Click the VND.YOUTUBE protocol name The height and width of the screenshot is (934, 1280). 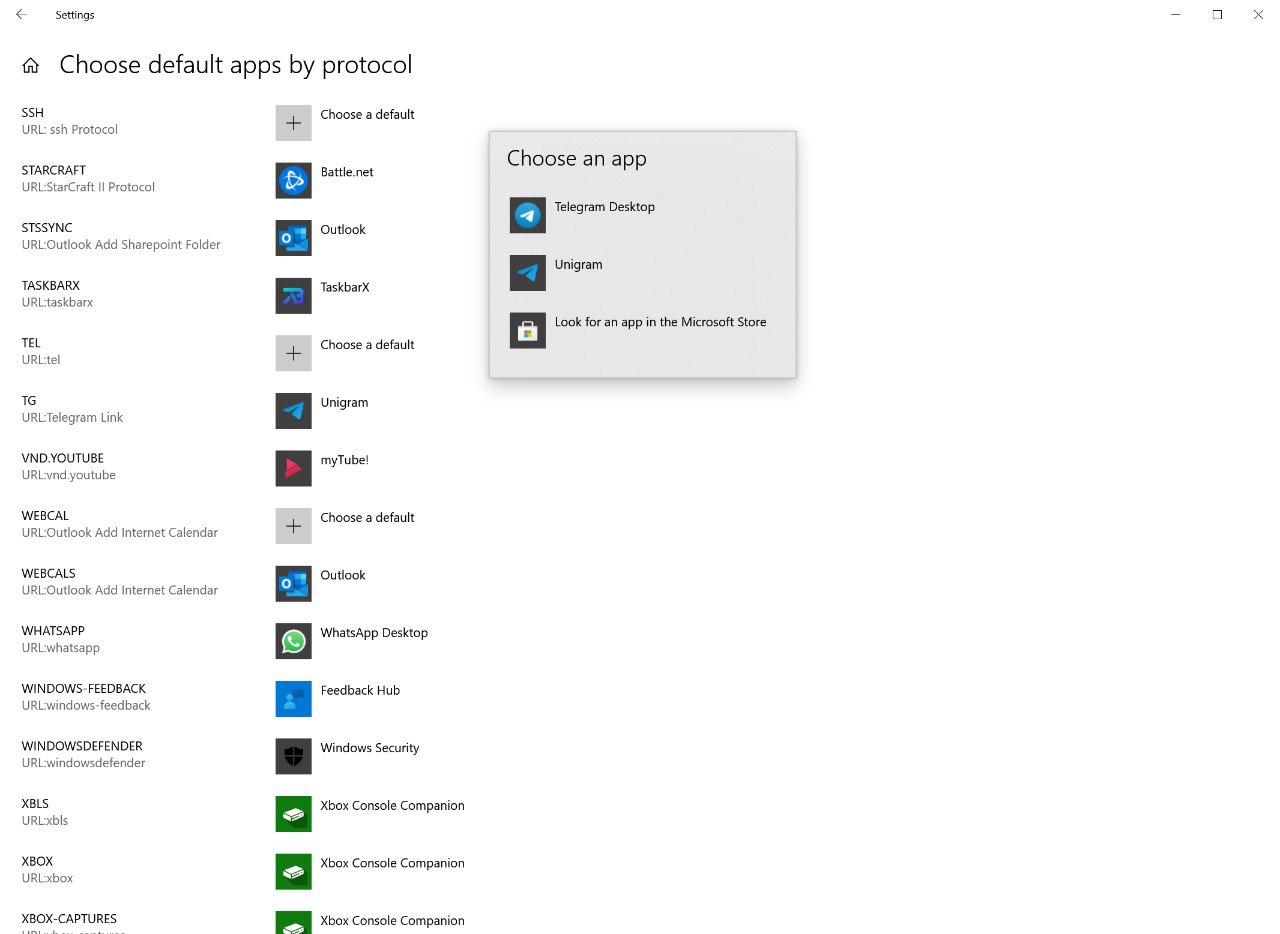pos(63,458)
